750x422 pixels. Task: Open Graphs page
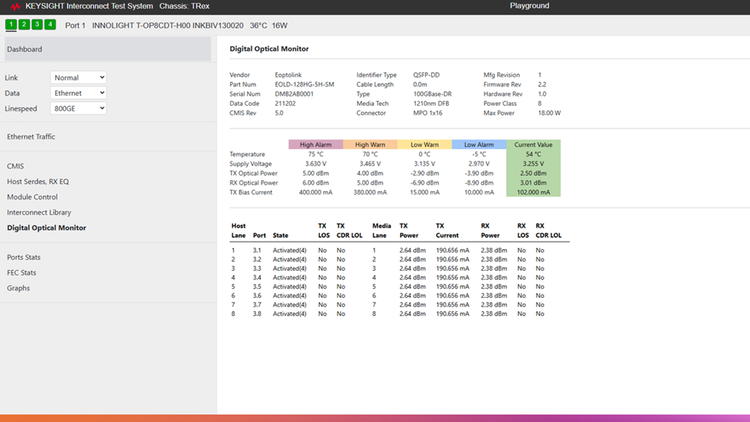(x=18, y=288)
